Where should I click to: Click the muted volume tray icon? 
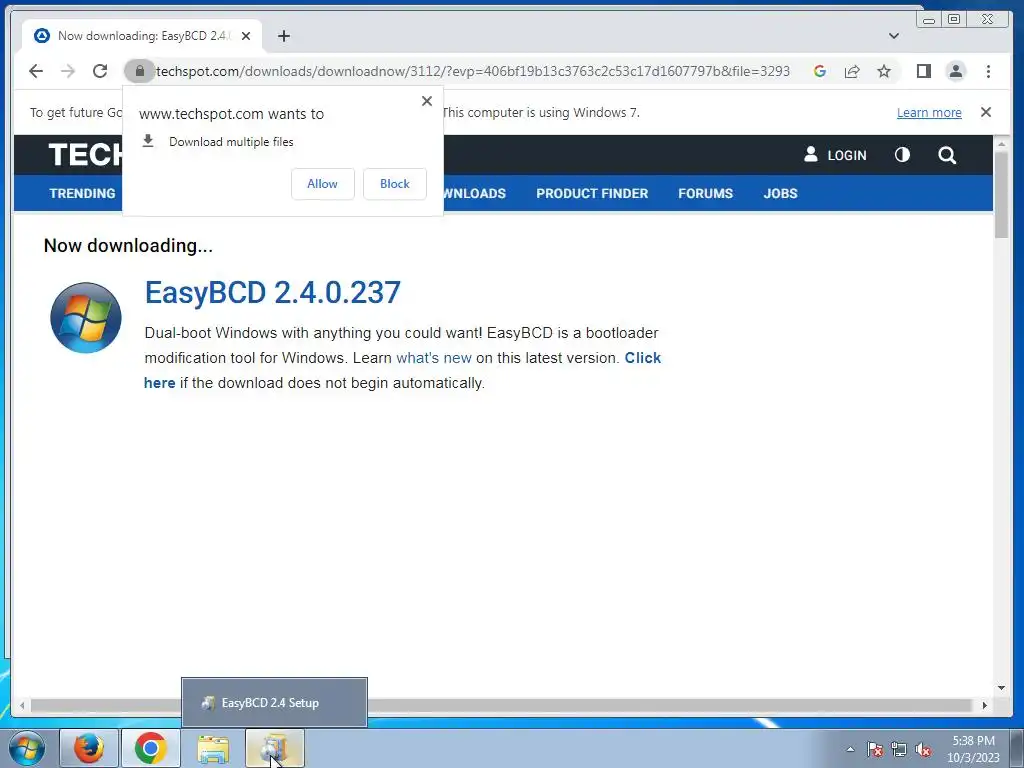(923, 749)
